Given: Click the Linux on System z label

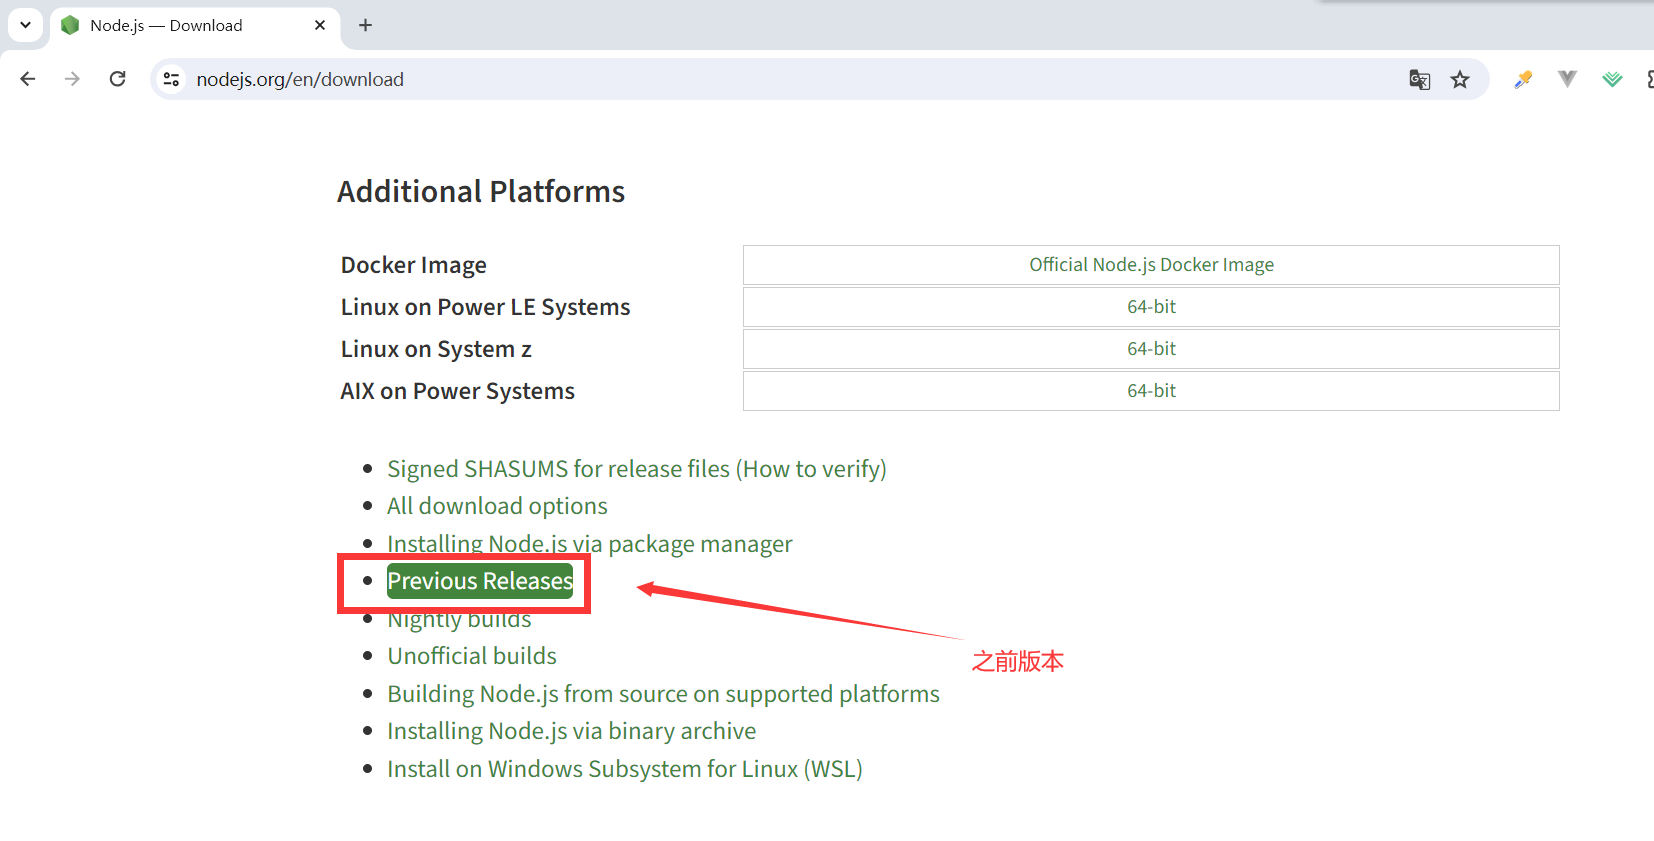Looking at the screenshot, I should coord(436,349).
